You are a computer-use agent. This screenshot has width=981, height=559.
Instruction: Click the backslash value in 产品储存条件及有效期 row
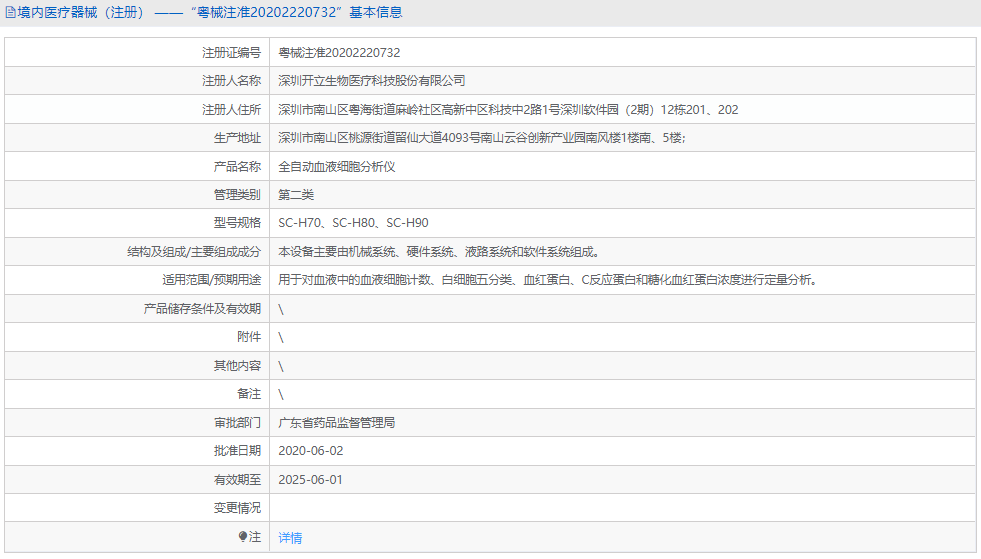tap(281, 310)
